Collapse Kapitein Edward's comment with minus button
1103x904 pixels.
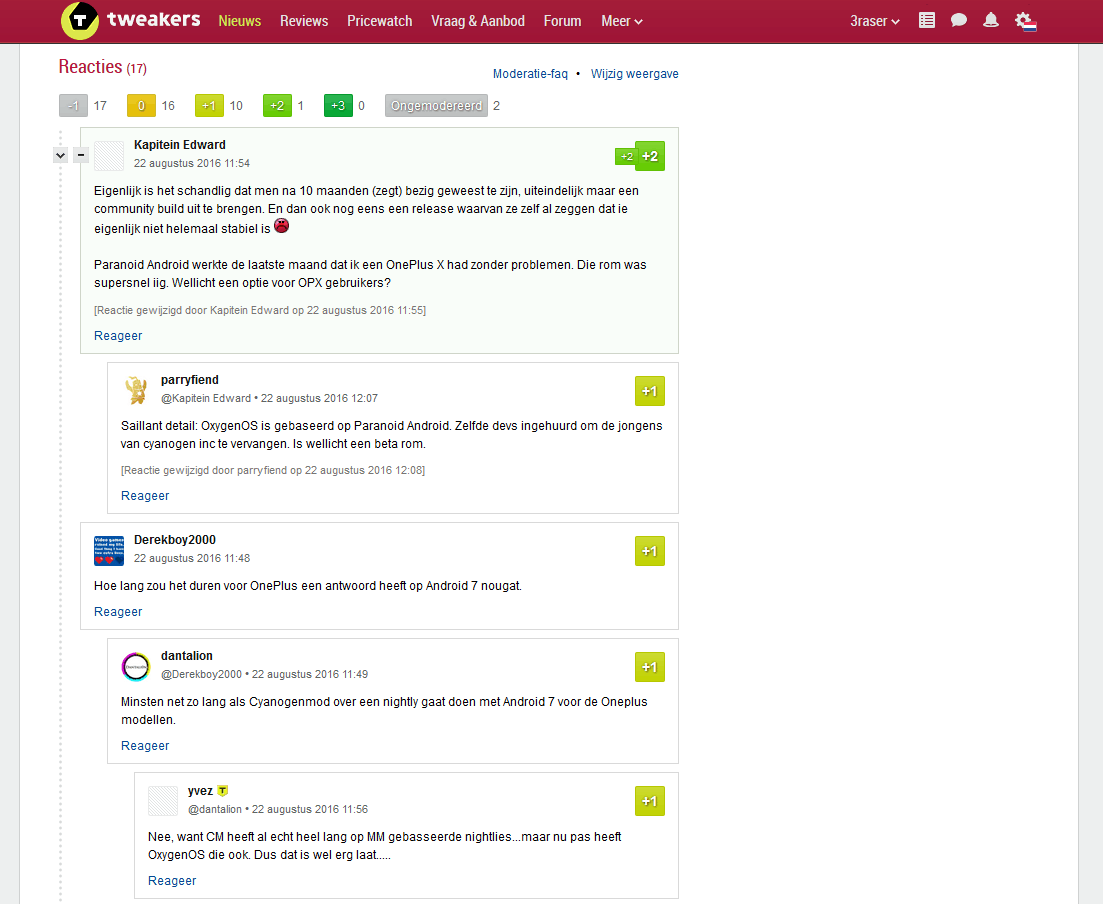point(81,155)
